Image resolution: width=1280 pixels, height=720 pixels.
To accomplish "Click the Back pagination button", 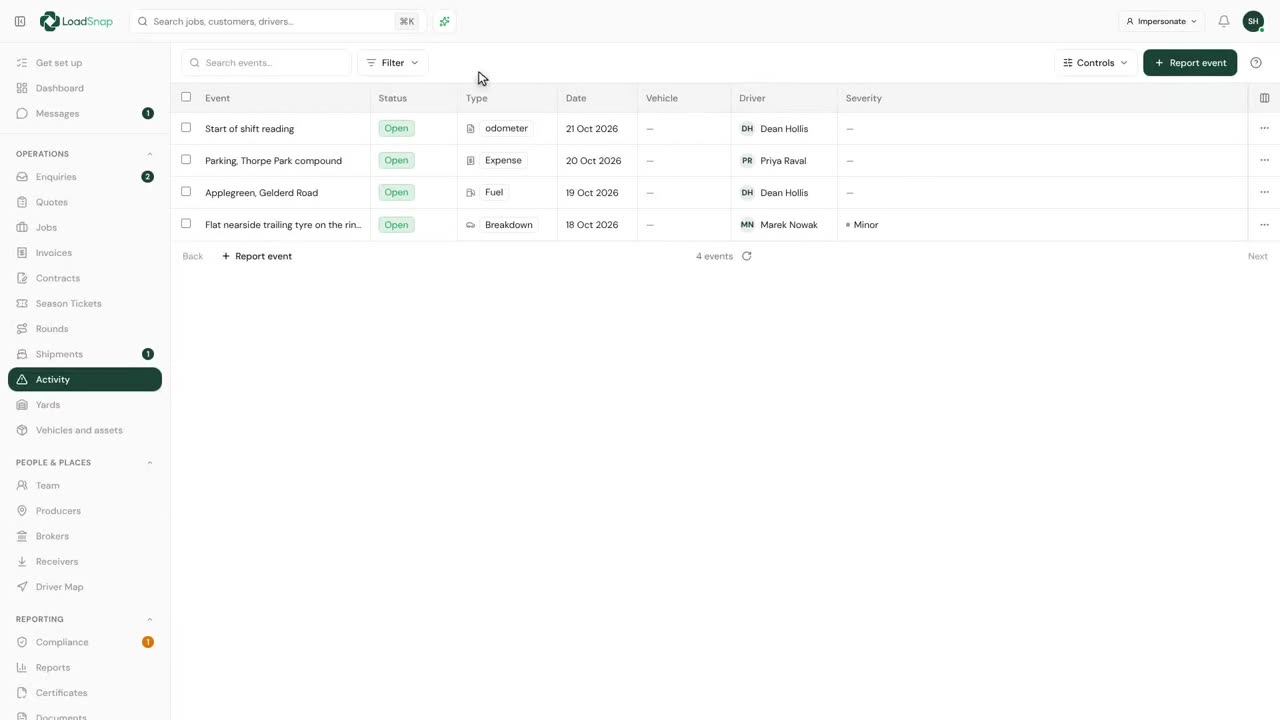I will click(193, 256).
